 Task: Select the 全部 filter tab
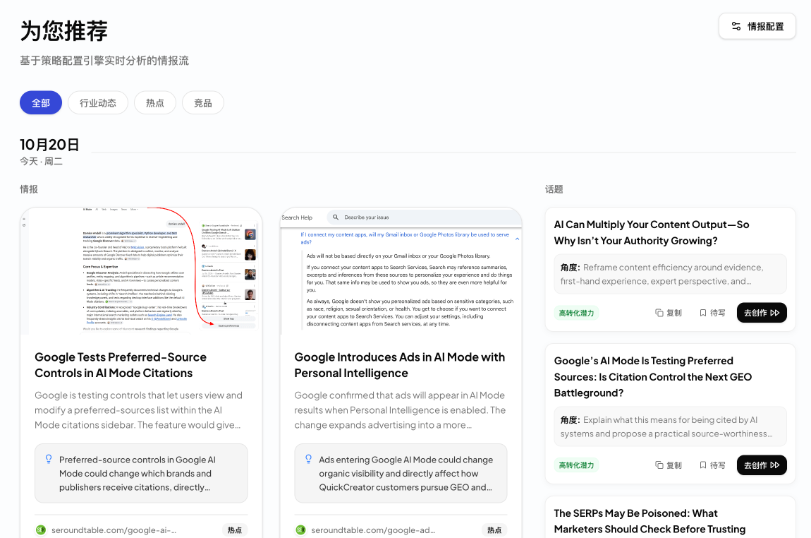point(41,103)
